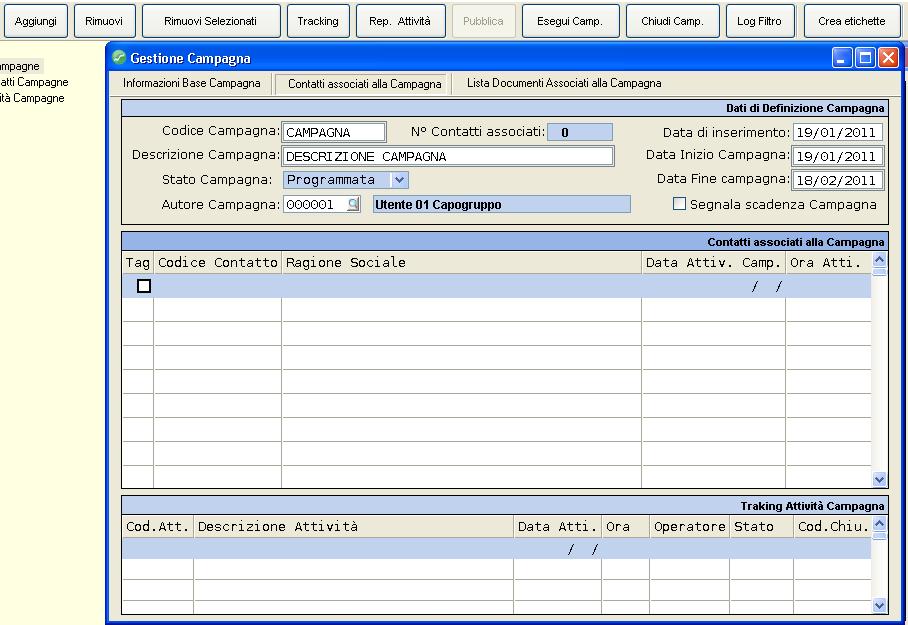Screen dimensions: 908x625
Task: Open Rep. Attività report
Action: pos(400,21)
